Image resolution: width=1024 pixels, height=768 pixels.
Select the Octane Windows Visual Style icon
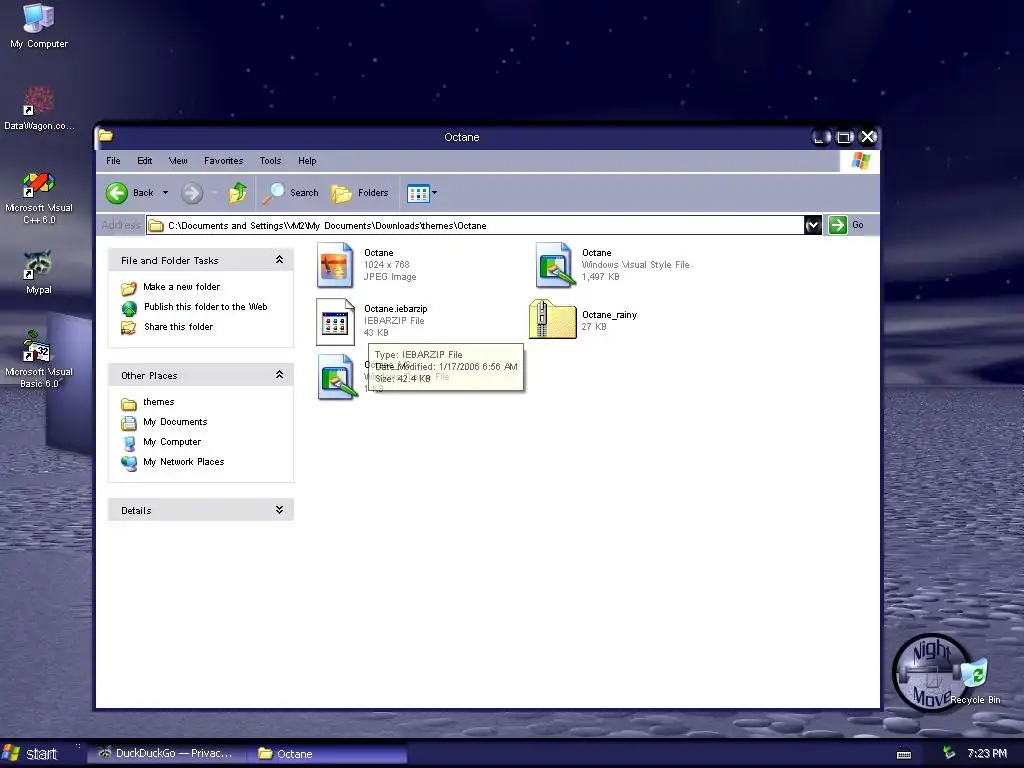[554, 264]
